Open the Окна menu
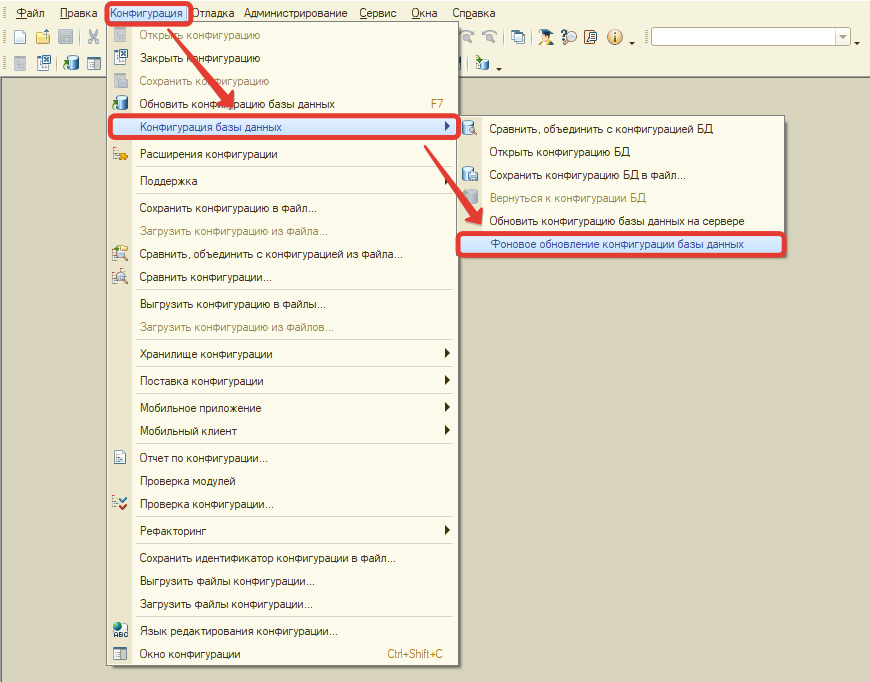The height and width of the screenshot is (682, 870). click(x=424, y=13)
